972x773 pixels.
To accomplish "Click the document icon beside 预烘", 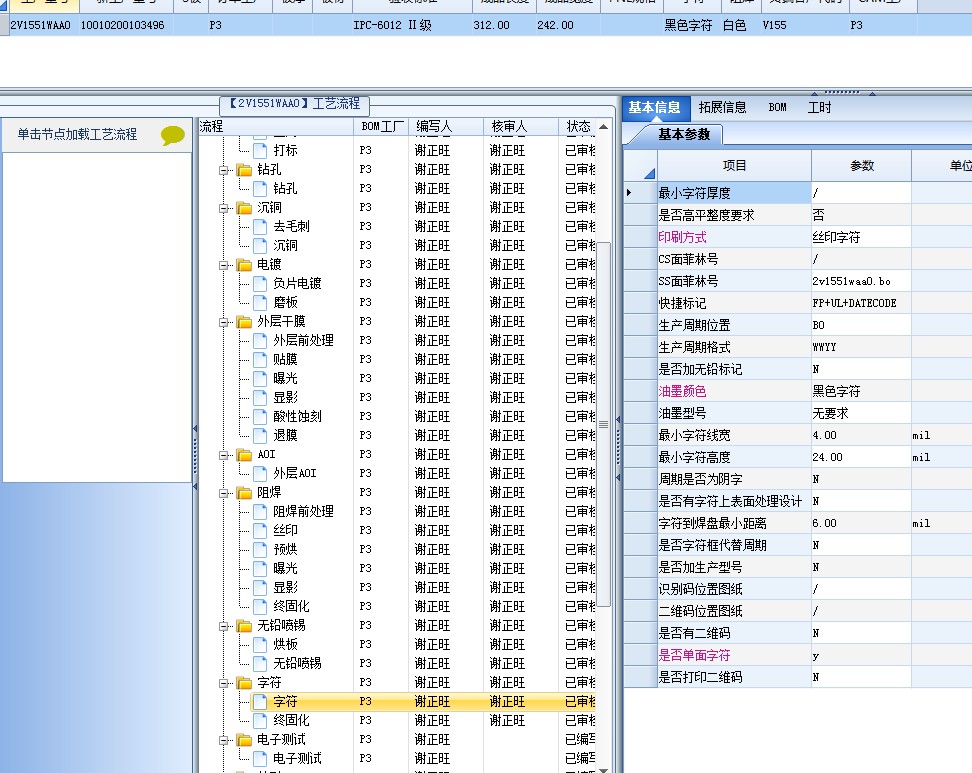I will 261,549.
